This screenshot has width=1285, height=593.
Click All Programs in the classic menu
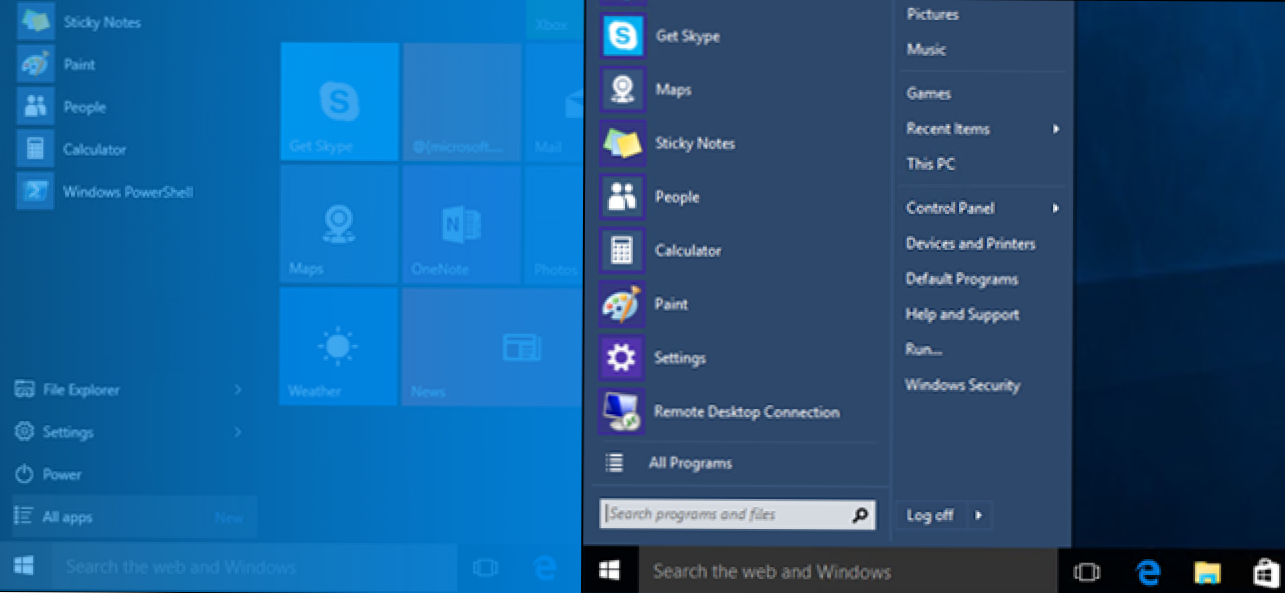click(x=690, y=463)
